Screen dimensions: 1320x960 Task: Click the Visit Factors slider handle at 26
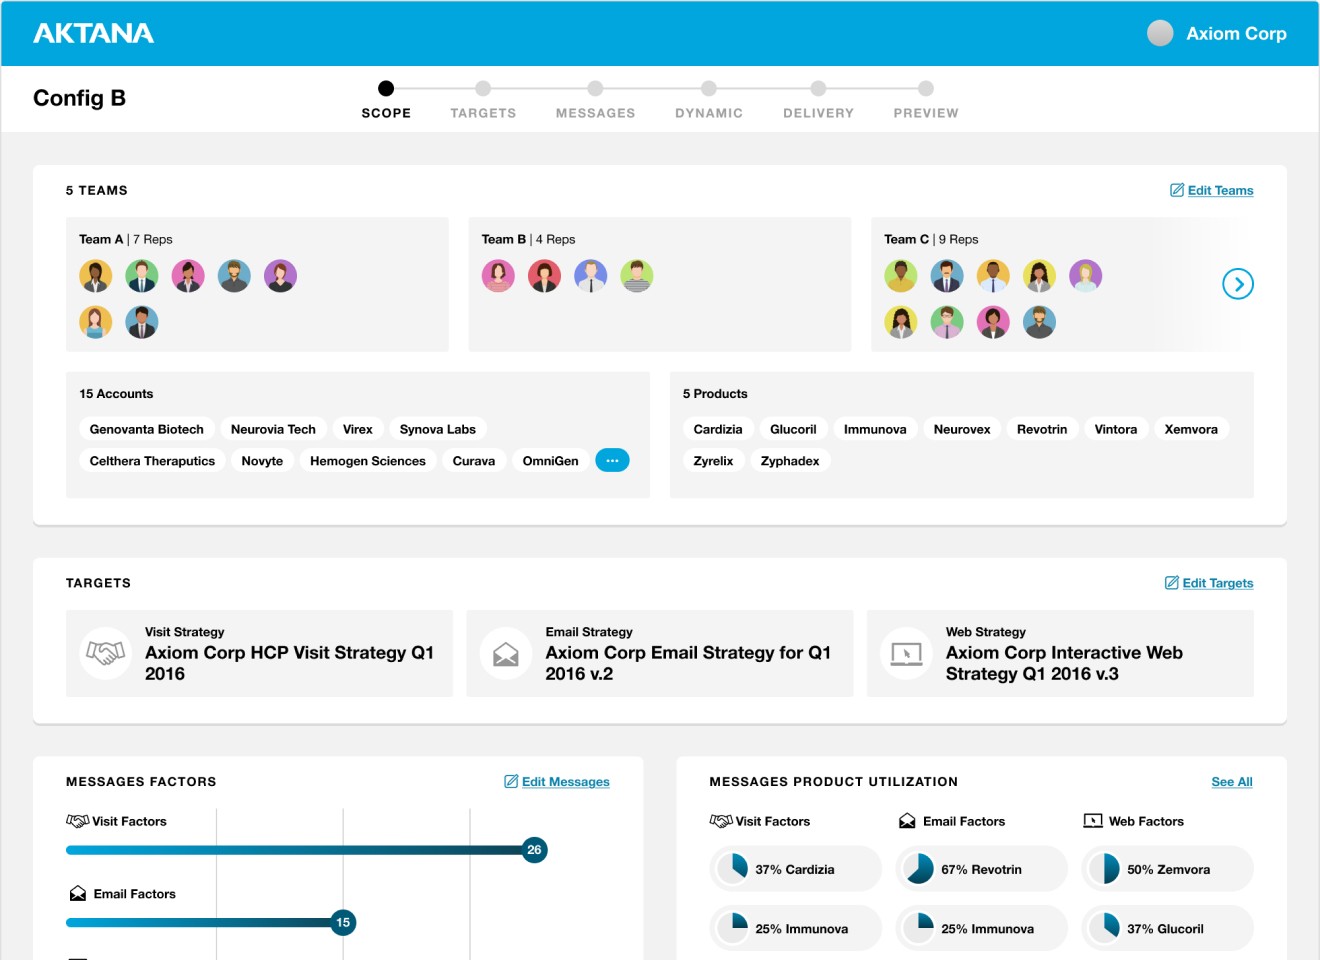pos(534,850)
